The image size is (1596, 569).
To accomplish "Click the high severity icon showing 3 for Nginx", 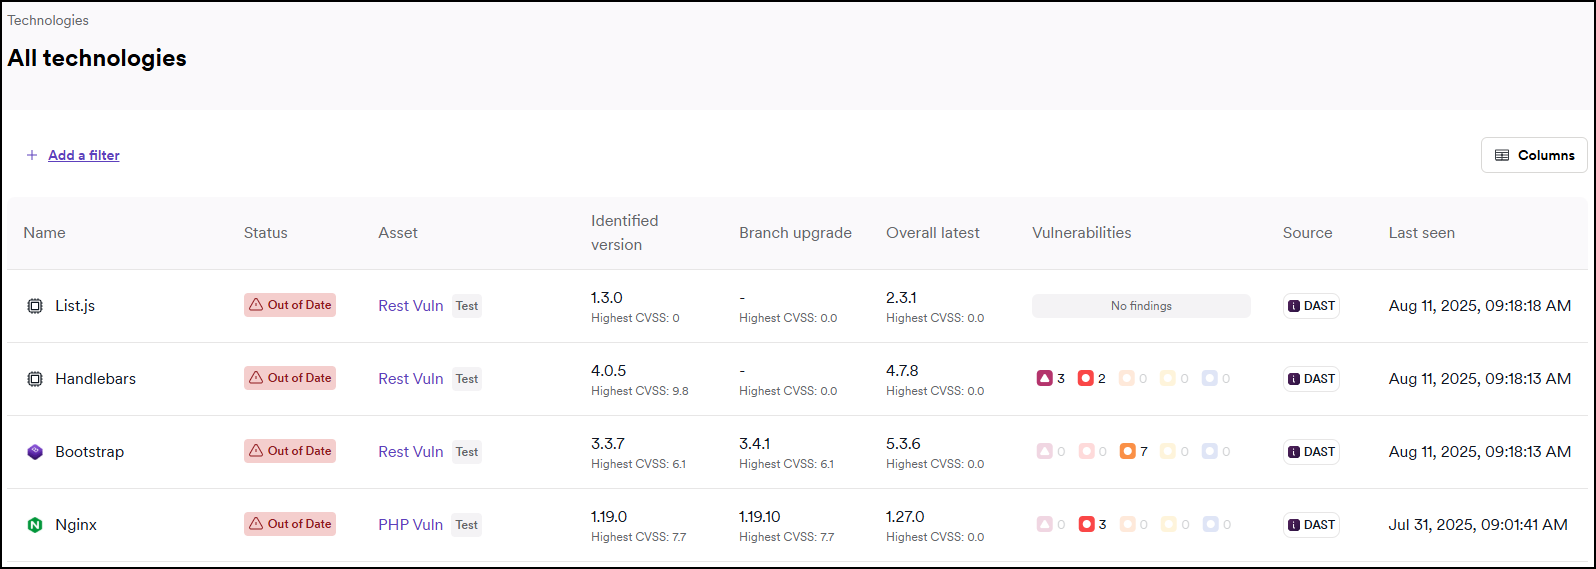I will pyautogui.click(x=1087, y=524).
